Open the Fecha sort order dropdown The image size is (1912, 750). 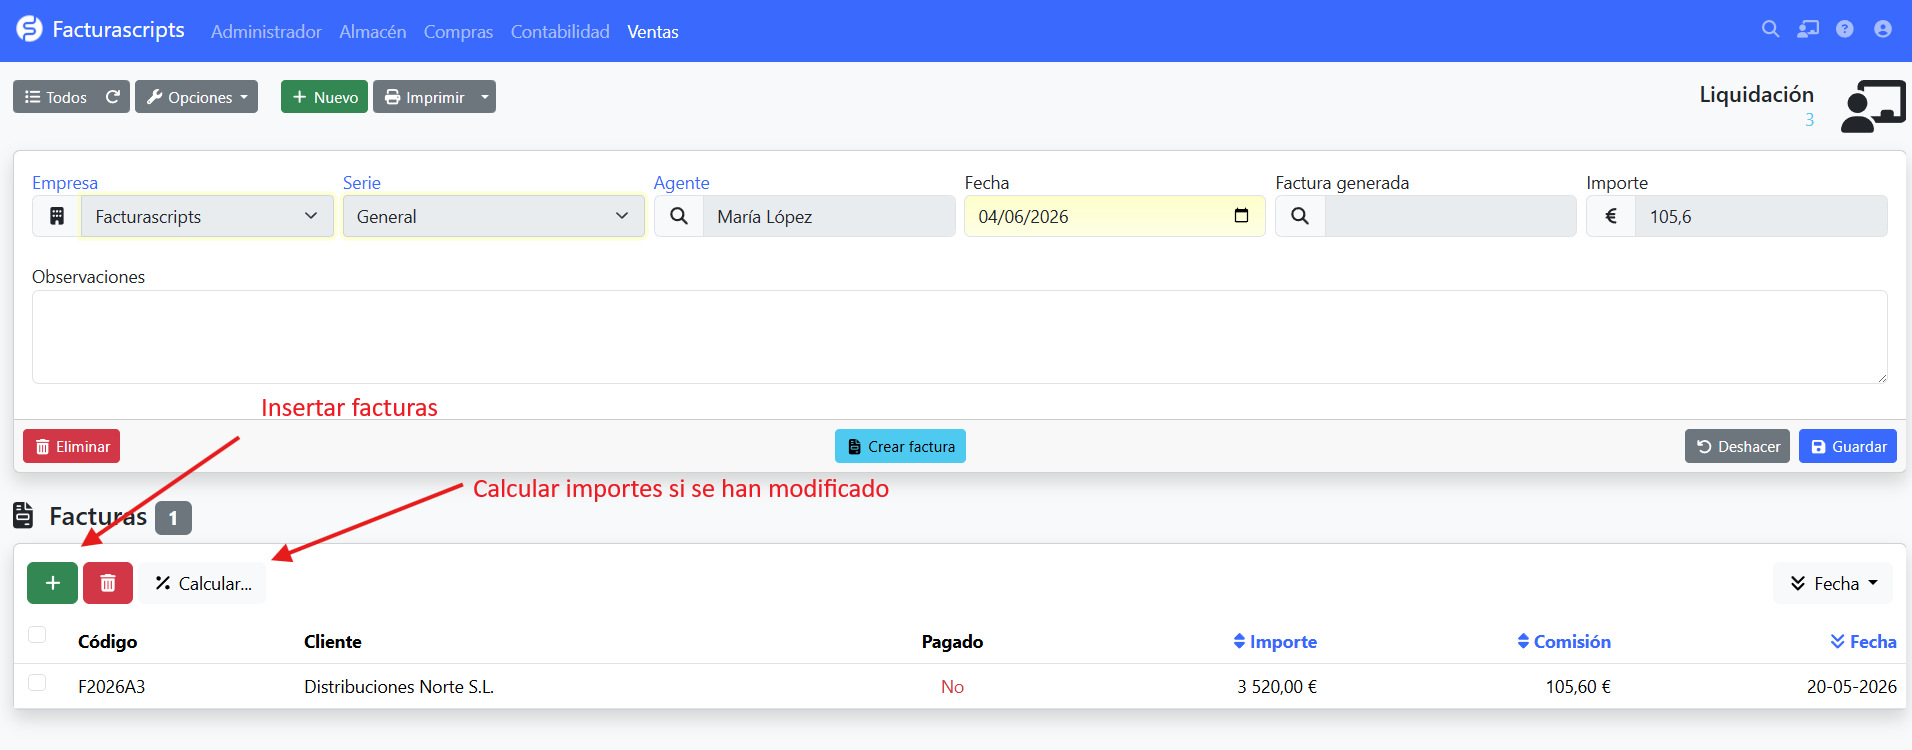coord(1833,583)
